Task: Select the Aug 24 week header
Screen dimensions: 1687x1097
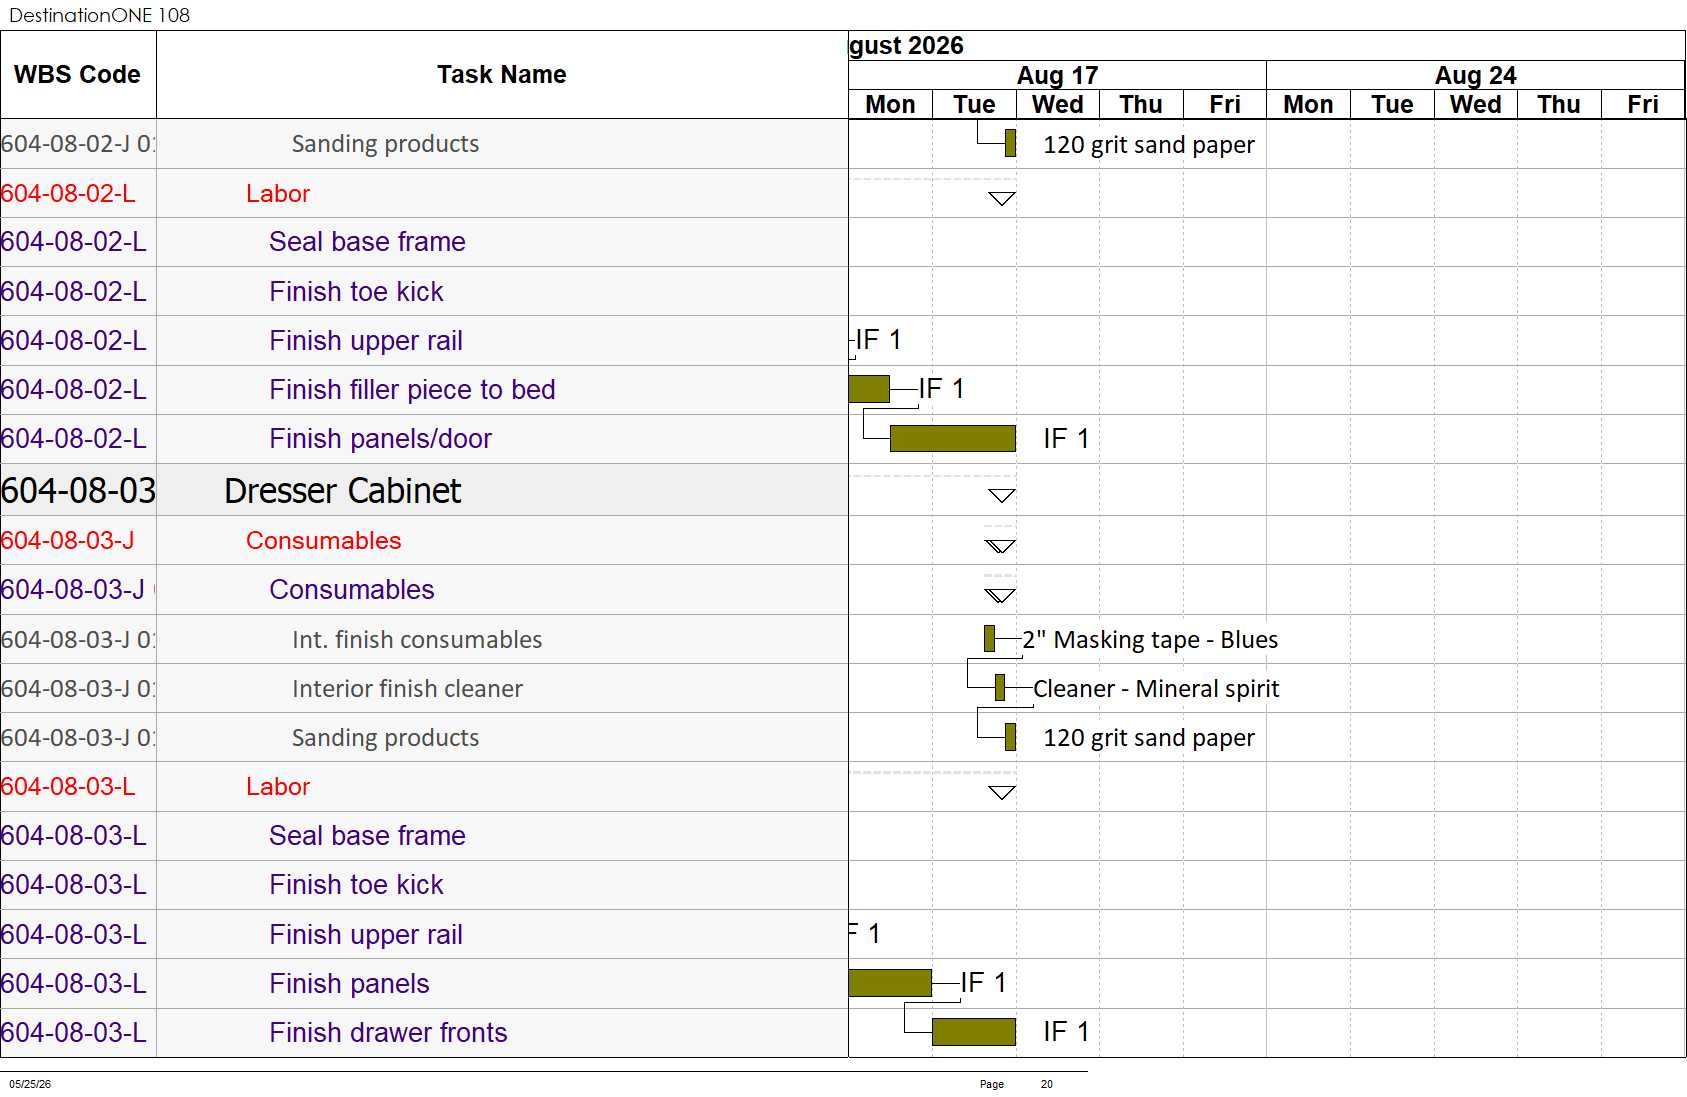Action: click(1475, 75)
